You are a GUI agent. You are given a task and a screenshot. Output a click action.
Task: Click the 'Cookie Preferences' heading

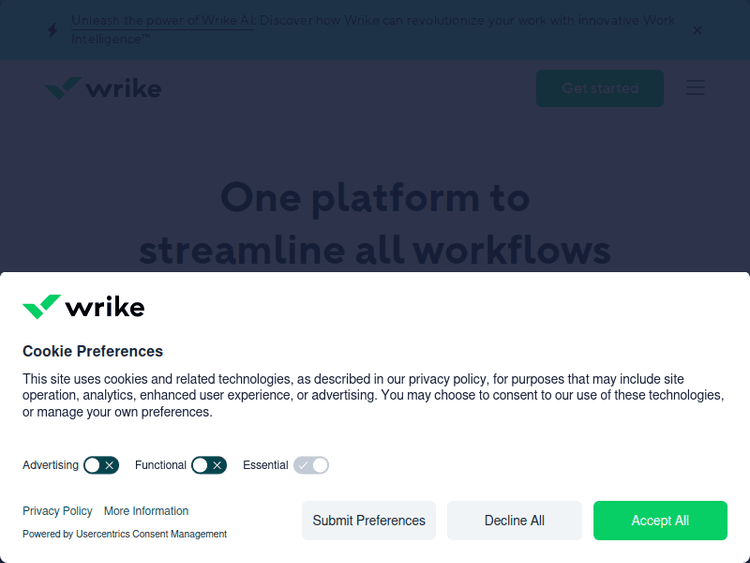[x=93, y=351]
